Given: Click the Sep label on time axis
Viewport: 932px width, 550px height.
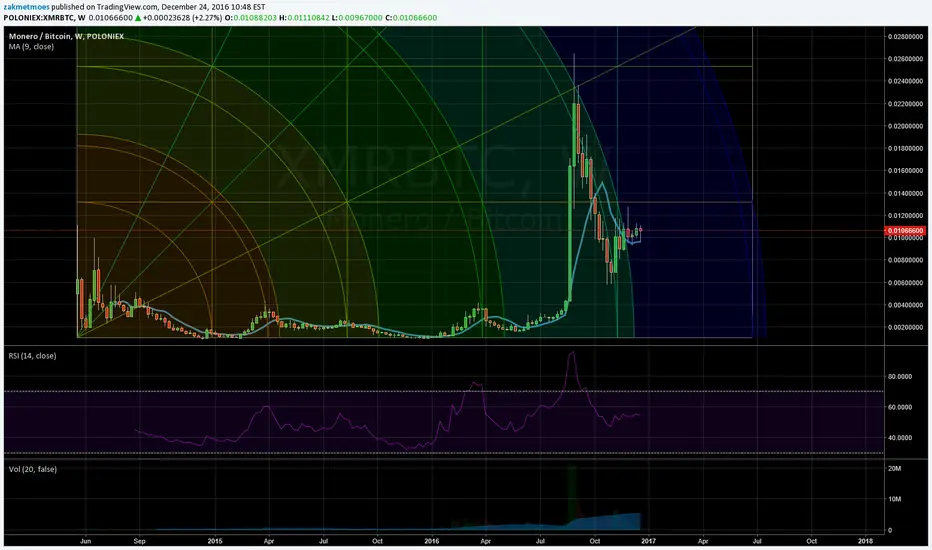Looking at the screenshot, I should [140, 541].
